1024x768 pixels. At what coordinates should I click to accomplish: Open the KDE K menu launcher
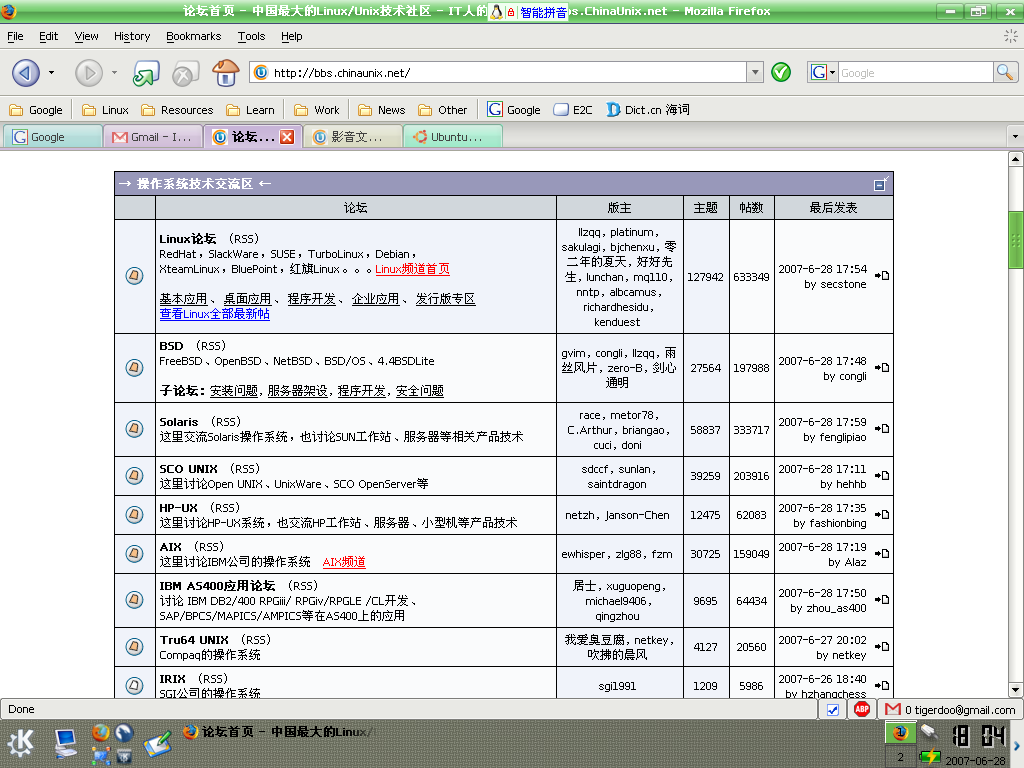coord(21,743)
